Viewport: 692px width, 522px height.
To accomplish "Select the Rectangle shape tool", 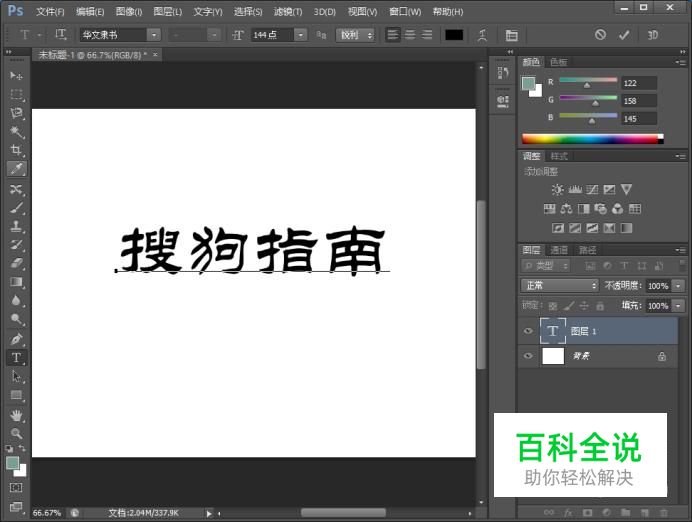I will (16, 395).
